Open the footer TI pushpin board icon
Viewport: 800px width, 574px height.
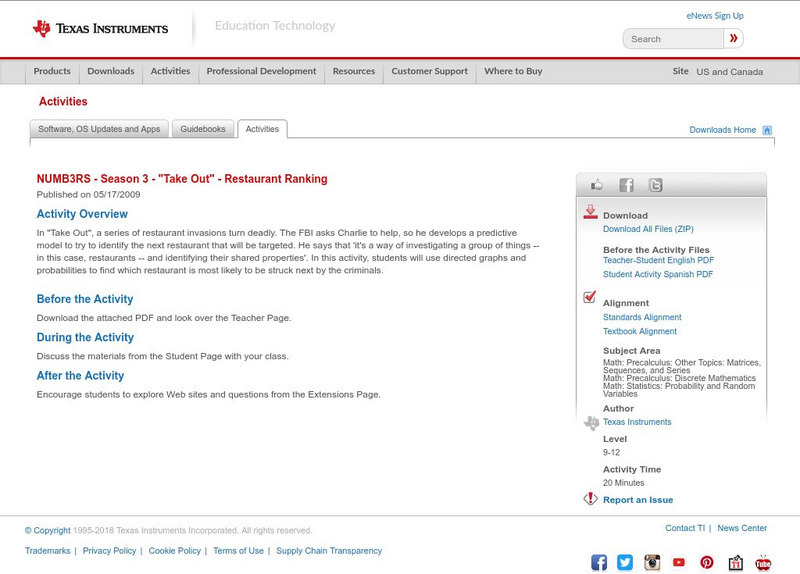click(x=735, y=562)
